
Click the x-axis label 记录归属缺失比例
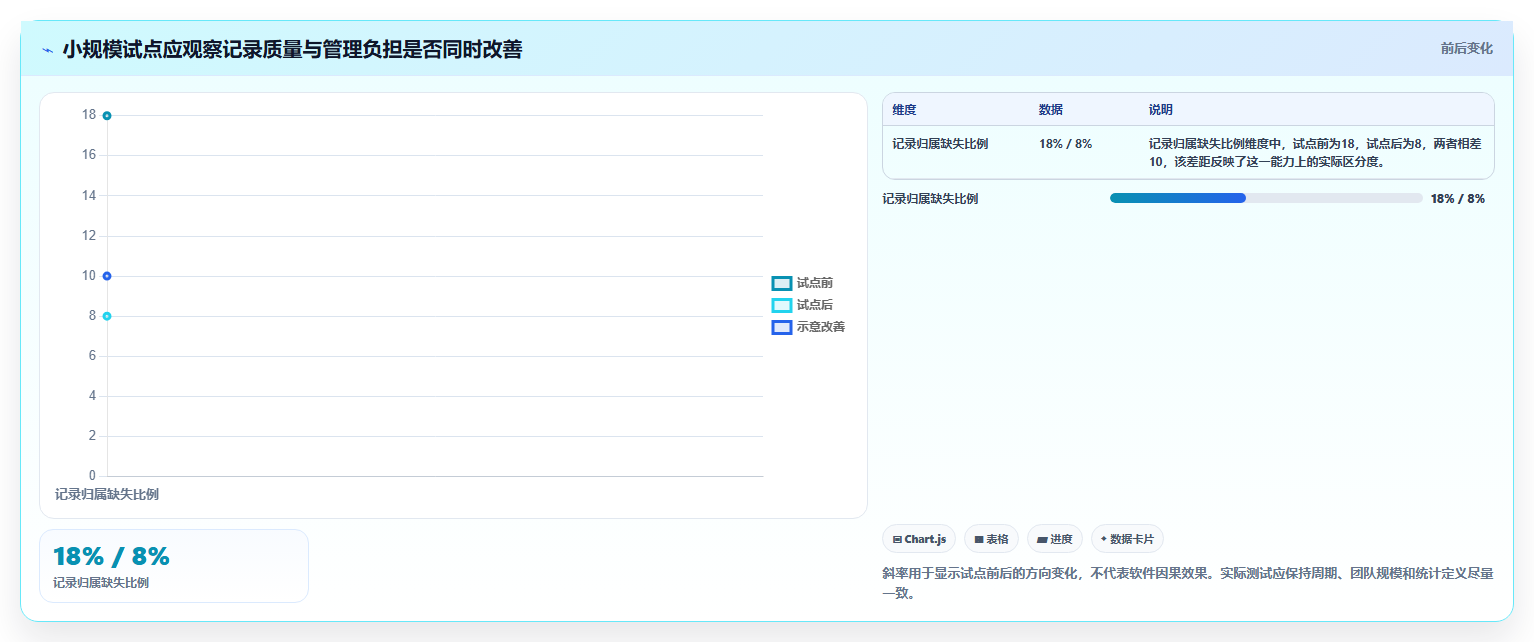click(x=107, y=494)
